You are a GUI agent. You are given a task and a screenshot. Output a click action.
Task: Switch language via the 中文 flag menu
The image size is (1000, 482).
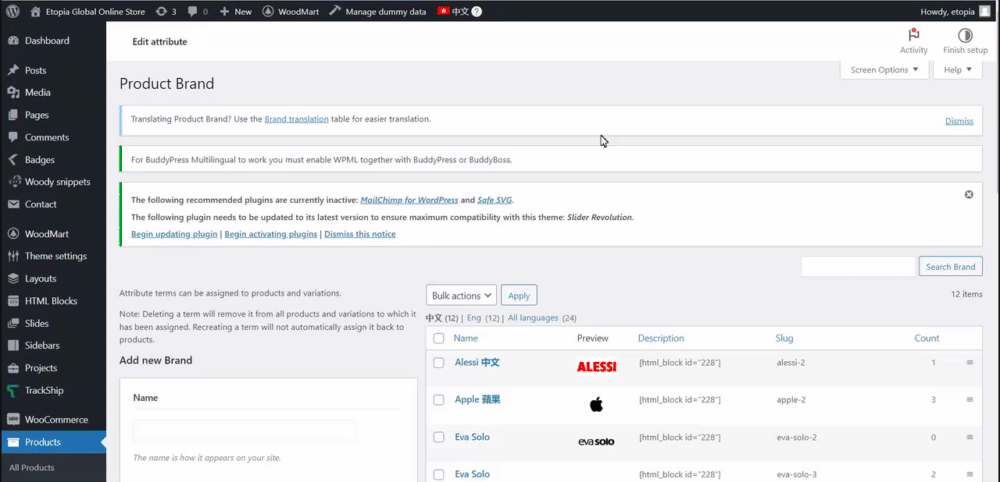coord(453,11)
